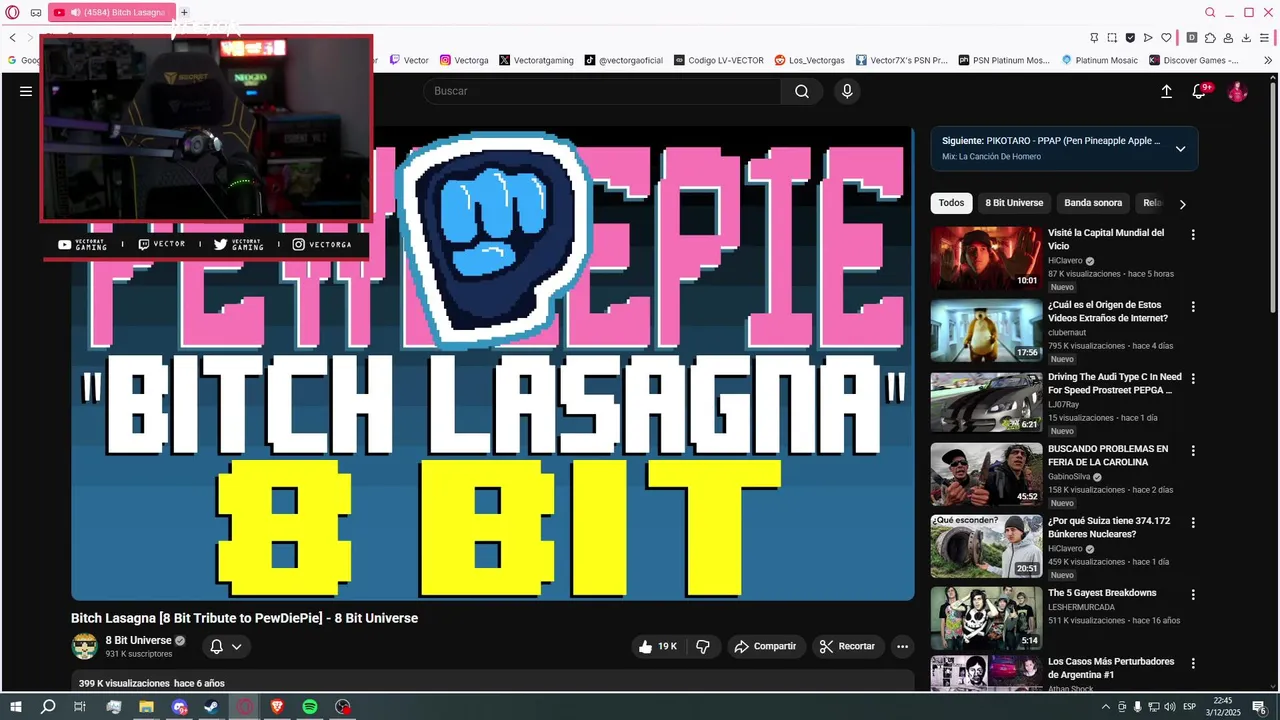Open Opera player/flow arrow icon
The image size is (1280, 720).
pyautogui.click(x=1148, y=37)
